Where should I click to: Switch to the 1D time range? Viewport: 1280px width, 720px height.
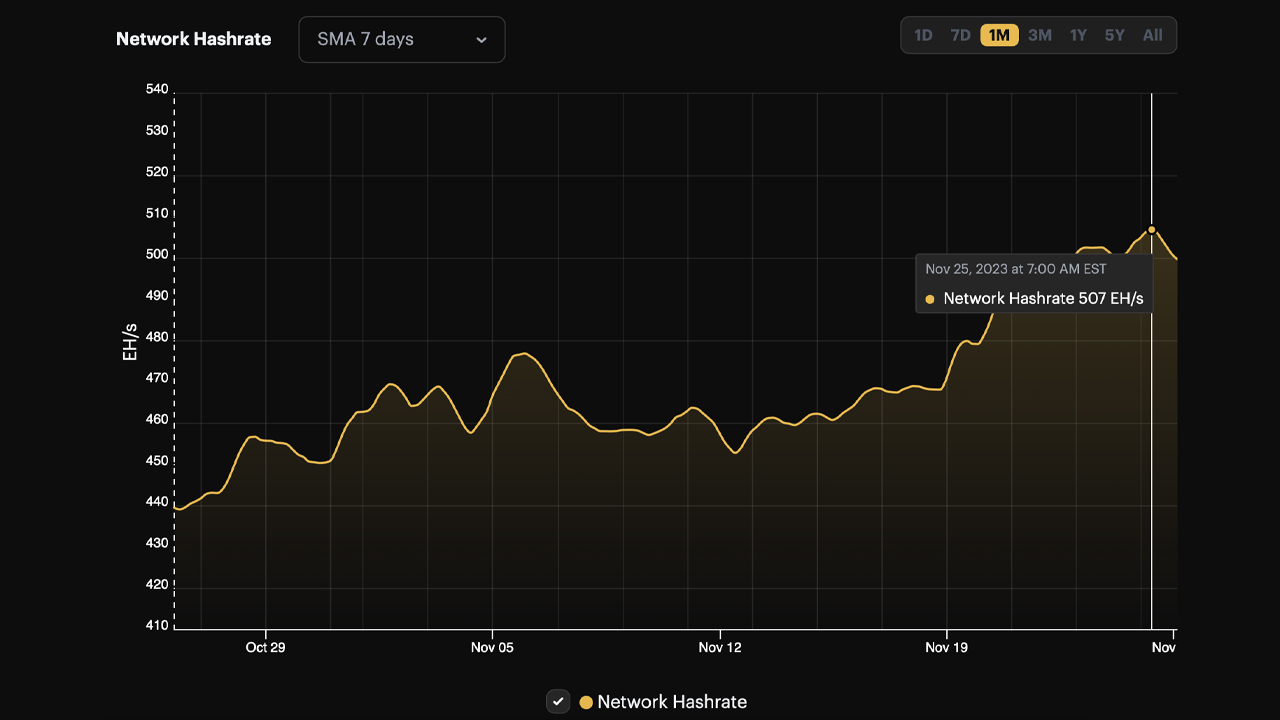(923, 34)
